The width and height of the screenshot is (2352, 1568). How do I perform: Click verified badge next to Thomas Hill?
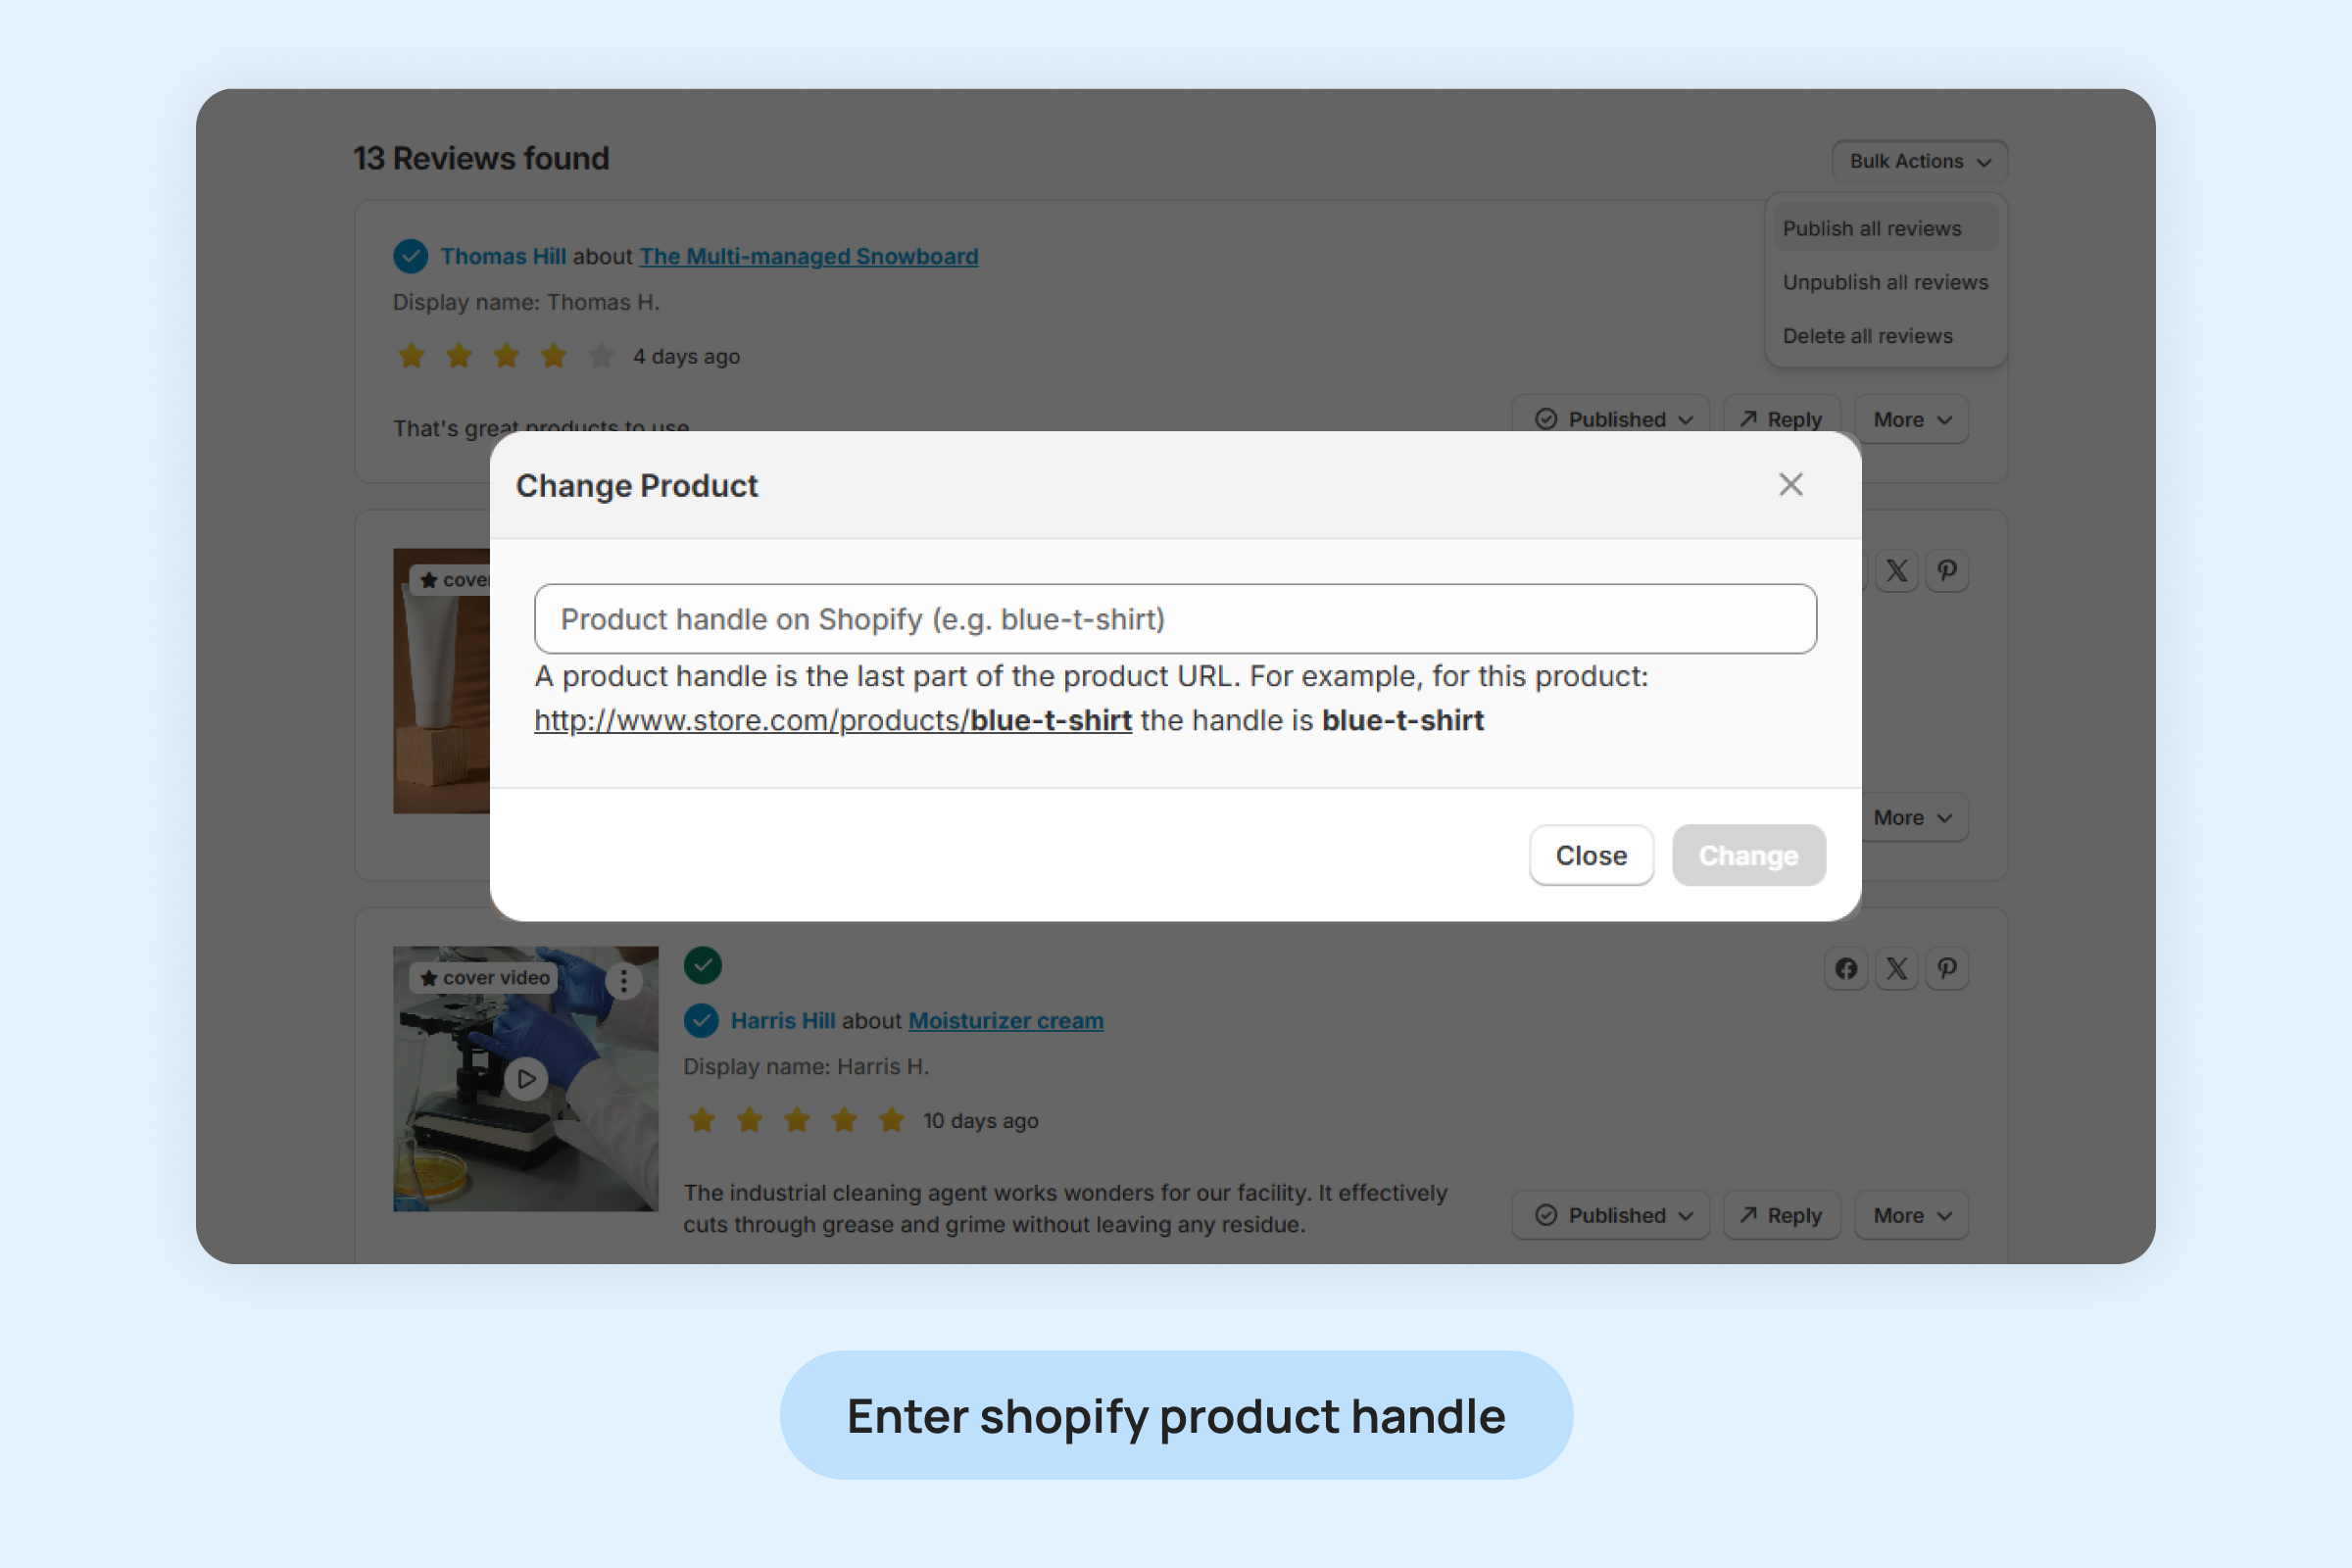click(x=410, y=256)
